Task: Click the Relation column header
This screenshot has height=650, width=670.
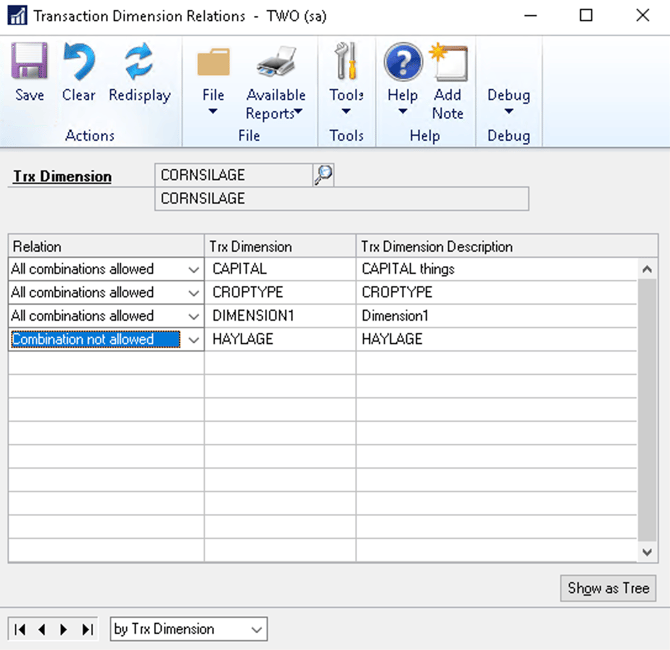Action: (106, 246)
